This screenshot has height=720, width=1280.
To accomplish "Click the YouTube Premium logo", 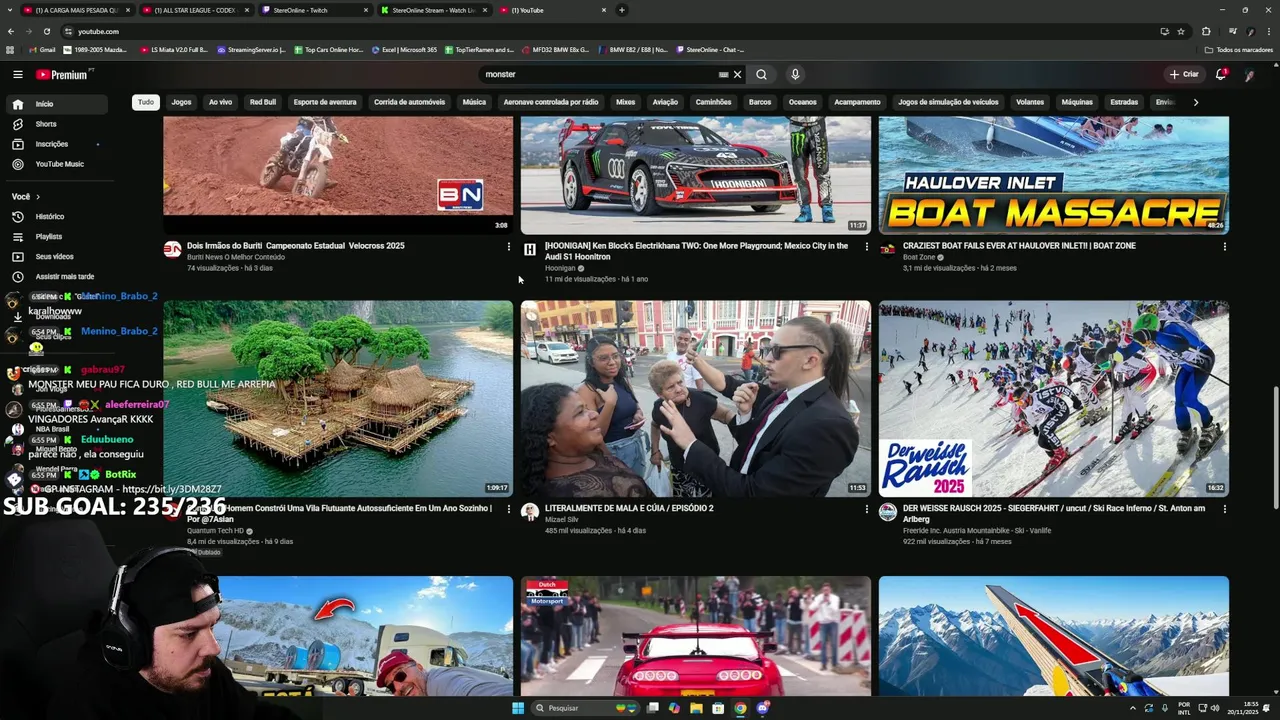I will pos(62,74).
